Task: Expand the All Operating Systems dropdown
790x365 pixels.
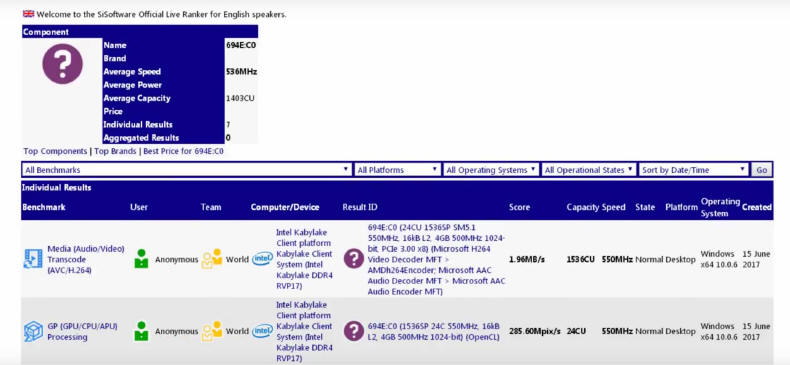Action: click(491, 170)
